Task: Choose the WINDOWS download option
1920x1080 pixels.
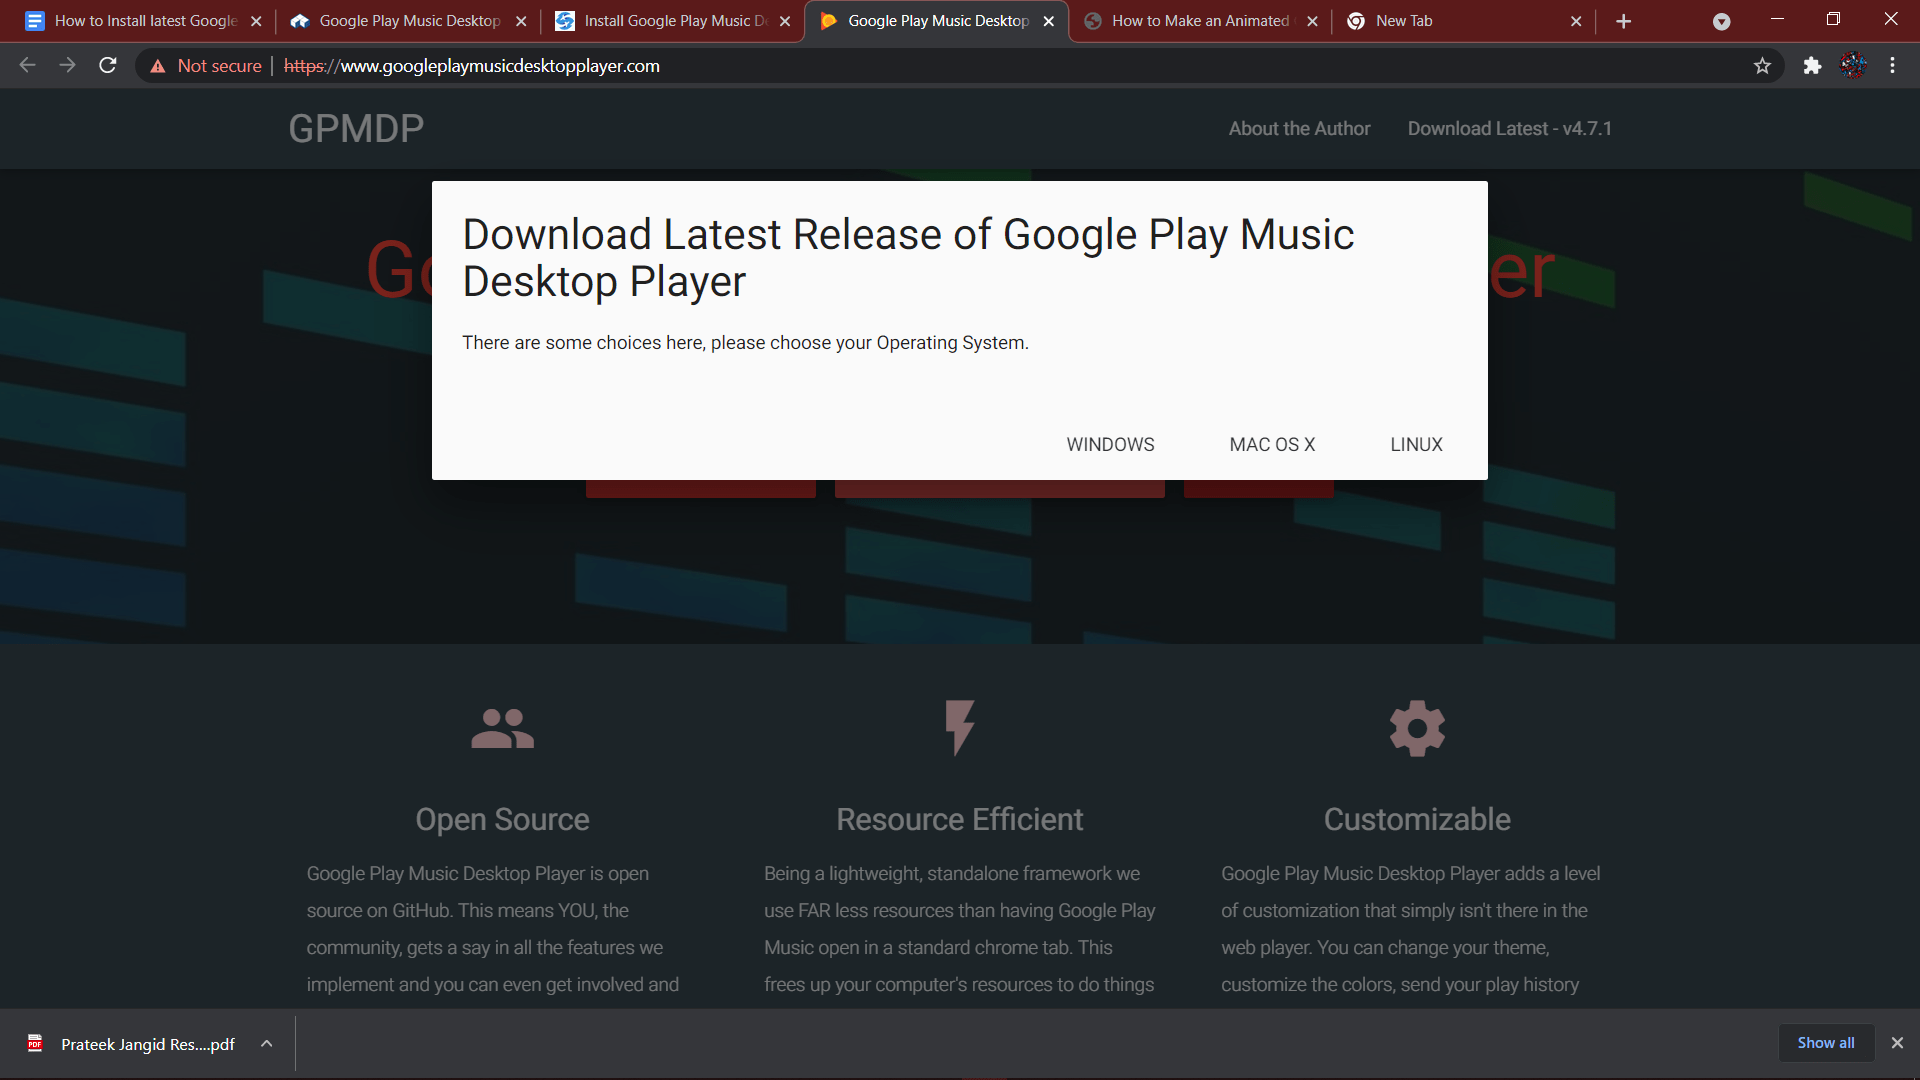Action: pos(1110,445)
